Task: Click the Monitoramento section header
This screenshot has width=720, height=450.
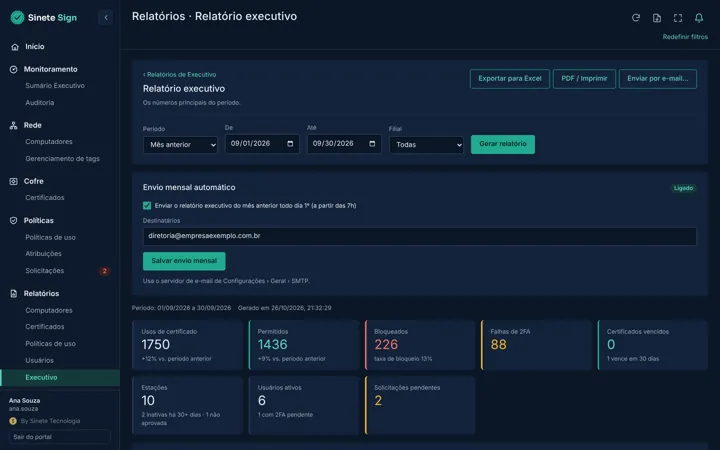Action: tap(51, 69)
